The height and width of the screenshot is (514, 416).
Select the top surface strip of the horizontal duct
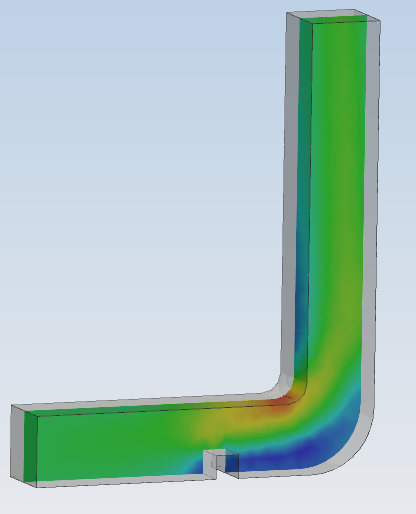(150, 406)
